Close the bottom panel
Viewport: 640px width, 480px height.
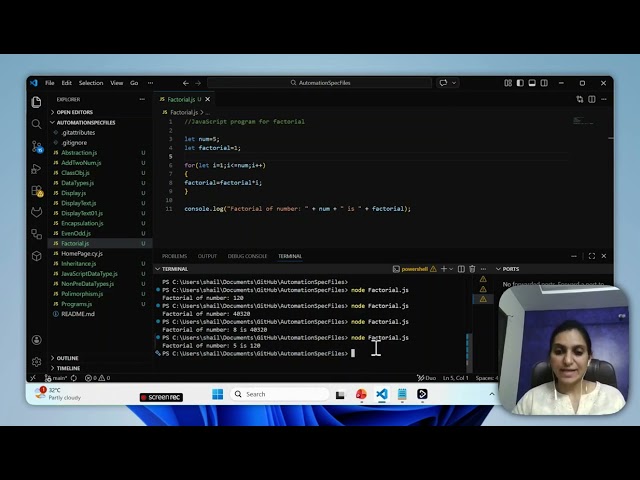tap(604, 256)
